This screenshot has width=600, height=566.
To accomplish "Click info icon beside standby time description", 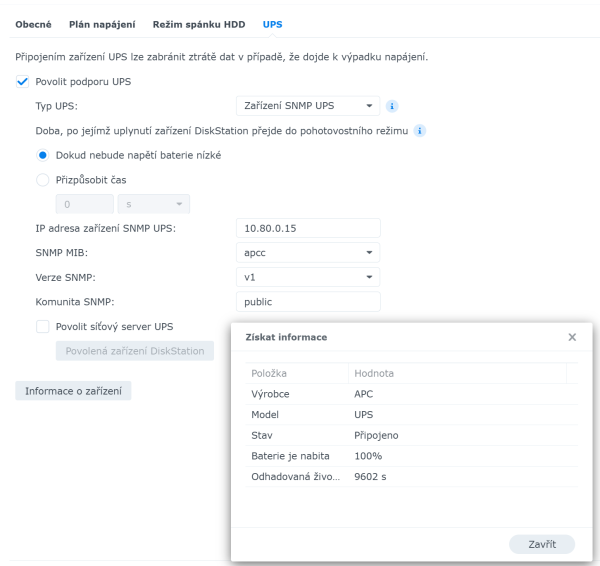I will click(421, 130).
